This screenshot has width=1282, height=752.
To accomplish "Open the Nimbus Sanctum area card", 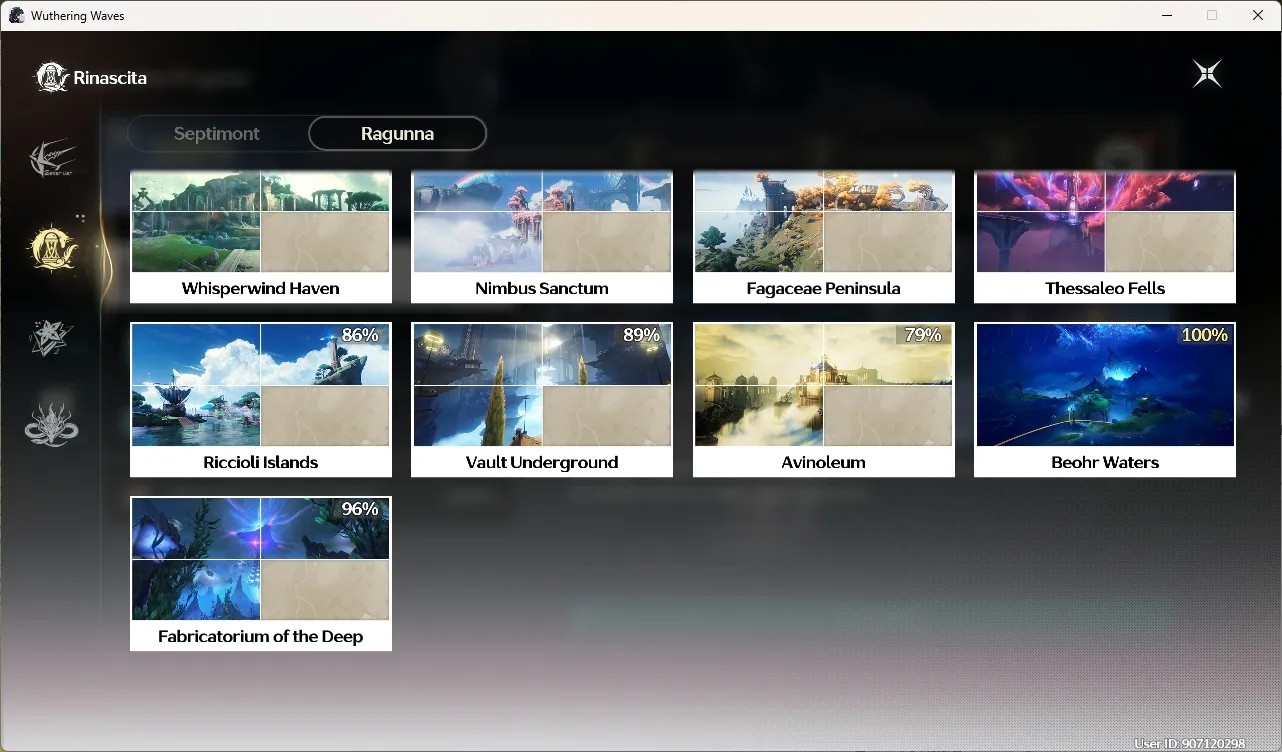I will point(542,237).
